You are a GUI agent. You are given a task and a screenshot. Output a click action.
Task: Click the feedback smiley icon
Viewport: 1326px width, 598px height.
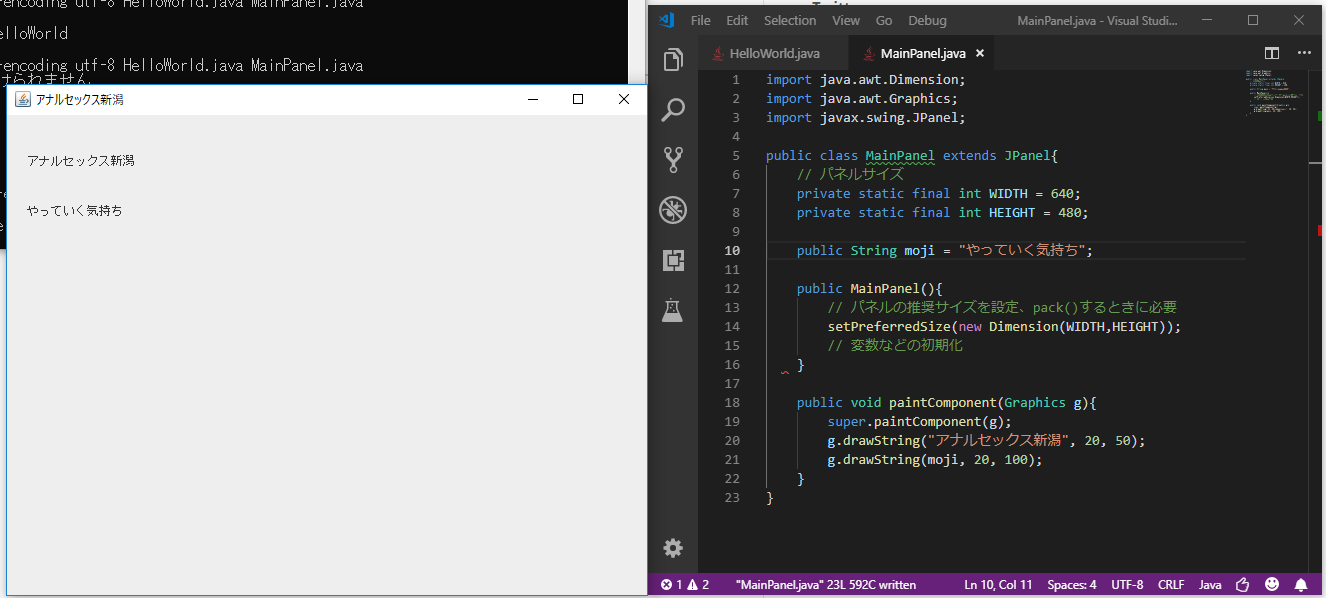point(1272,584)
